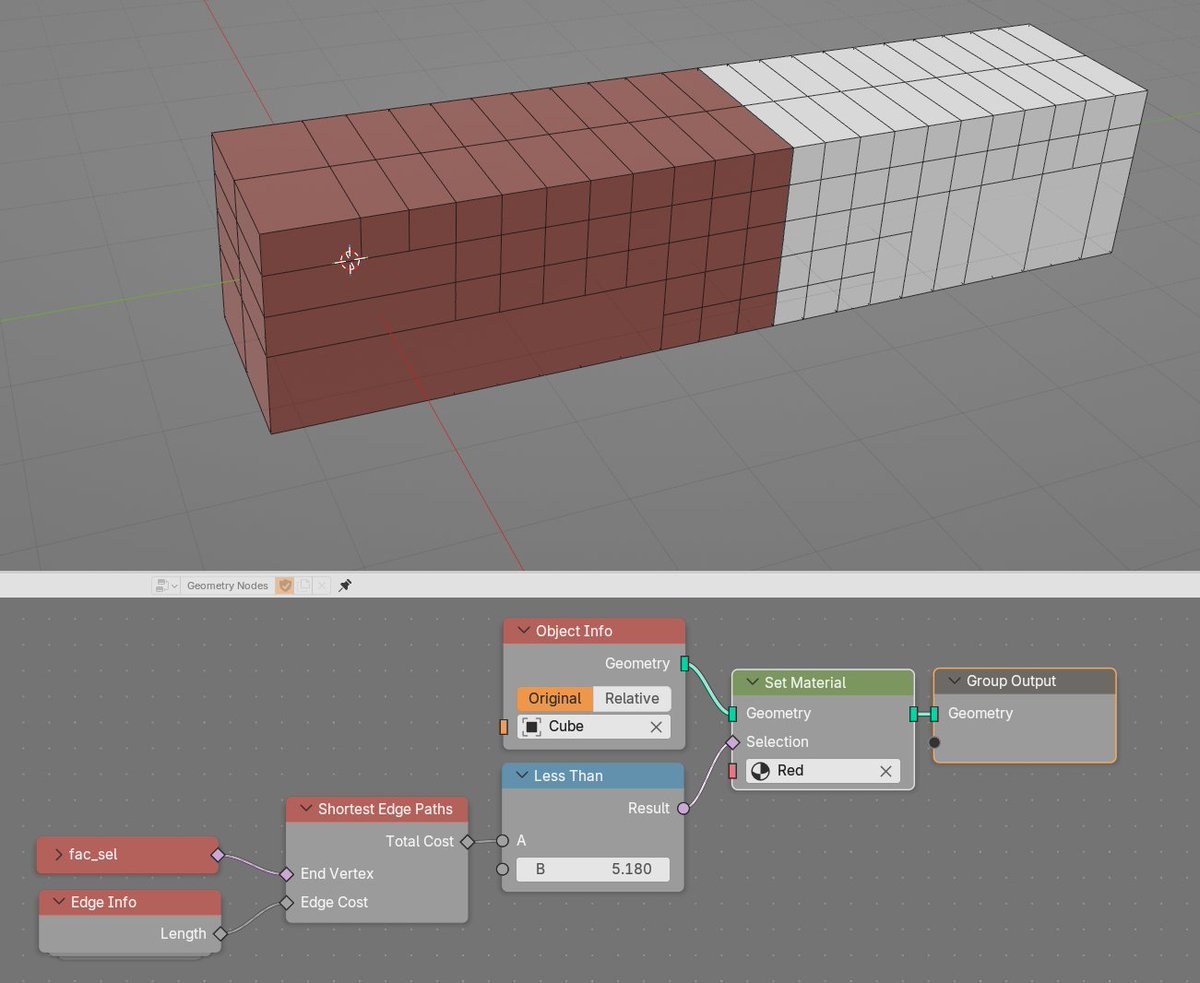
Task: Open the Red material selector
Action: coord(822,771)
